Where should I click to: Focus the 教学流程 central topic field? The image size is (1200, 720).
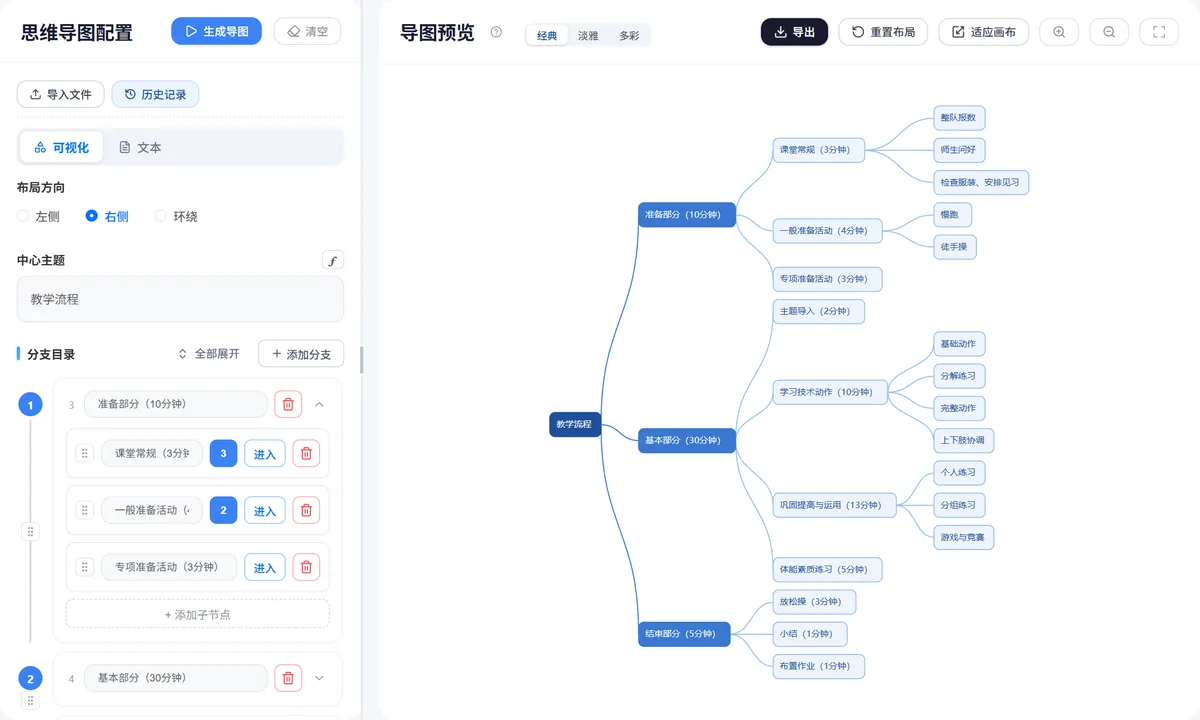180,299
